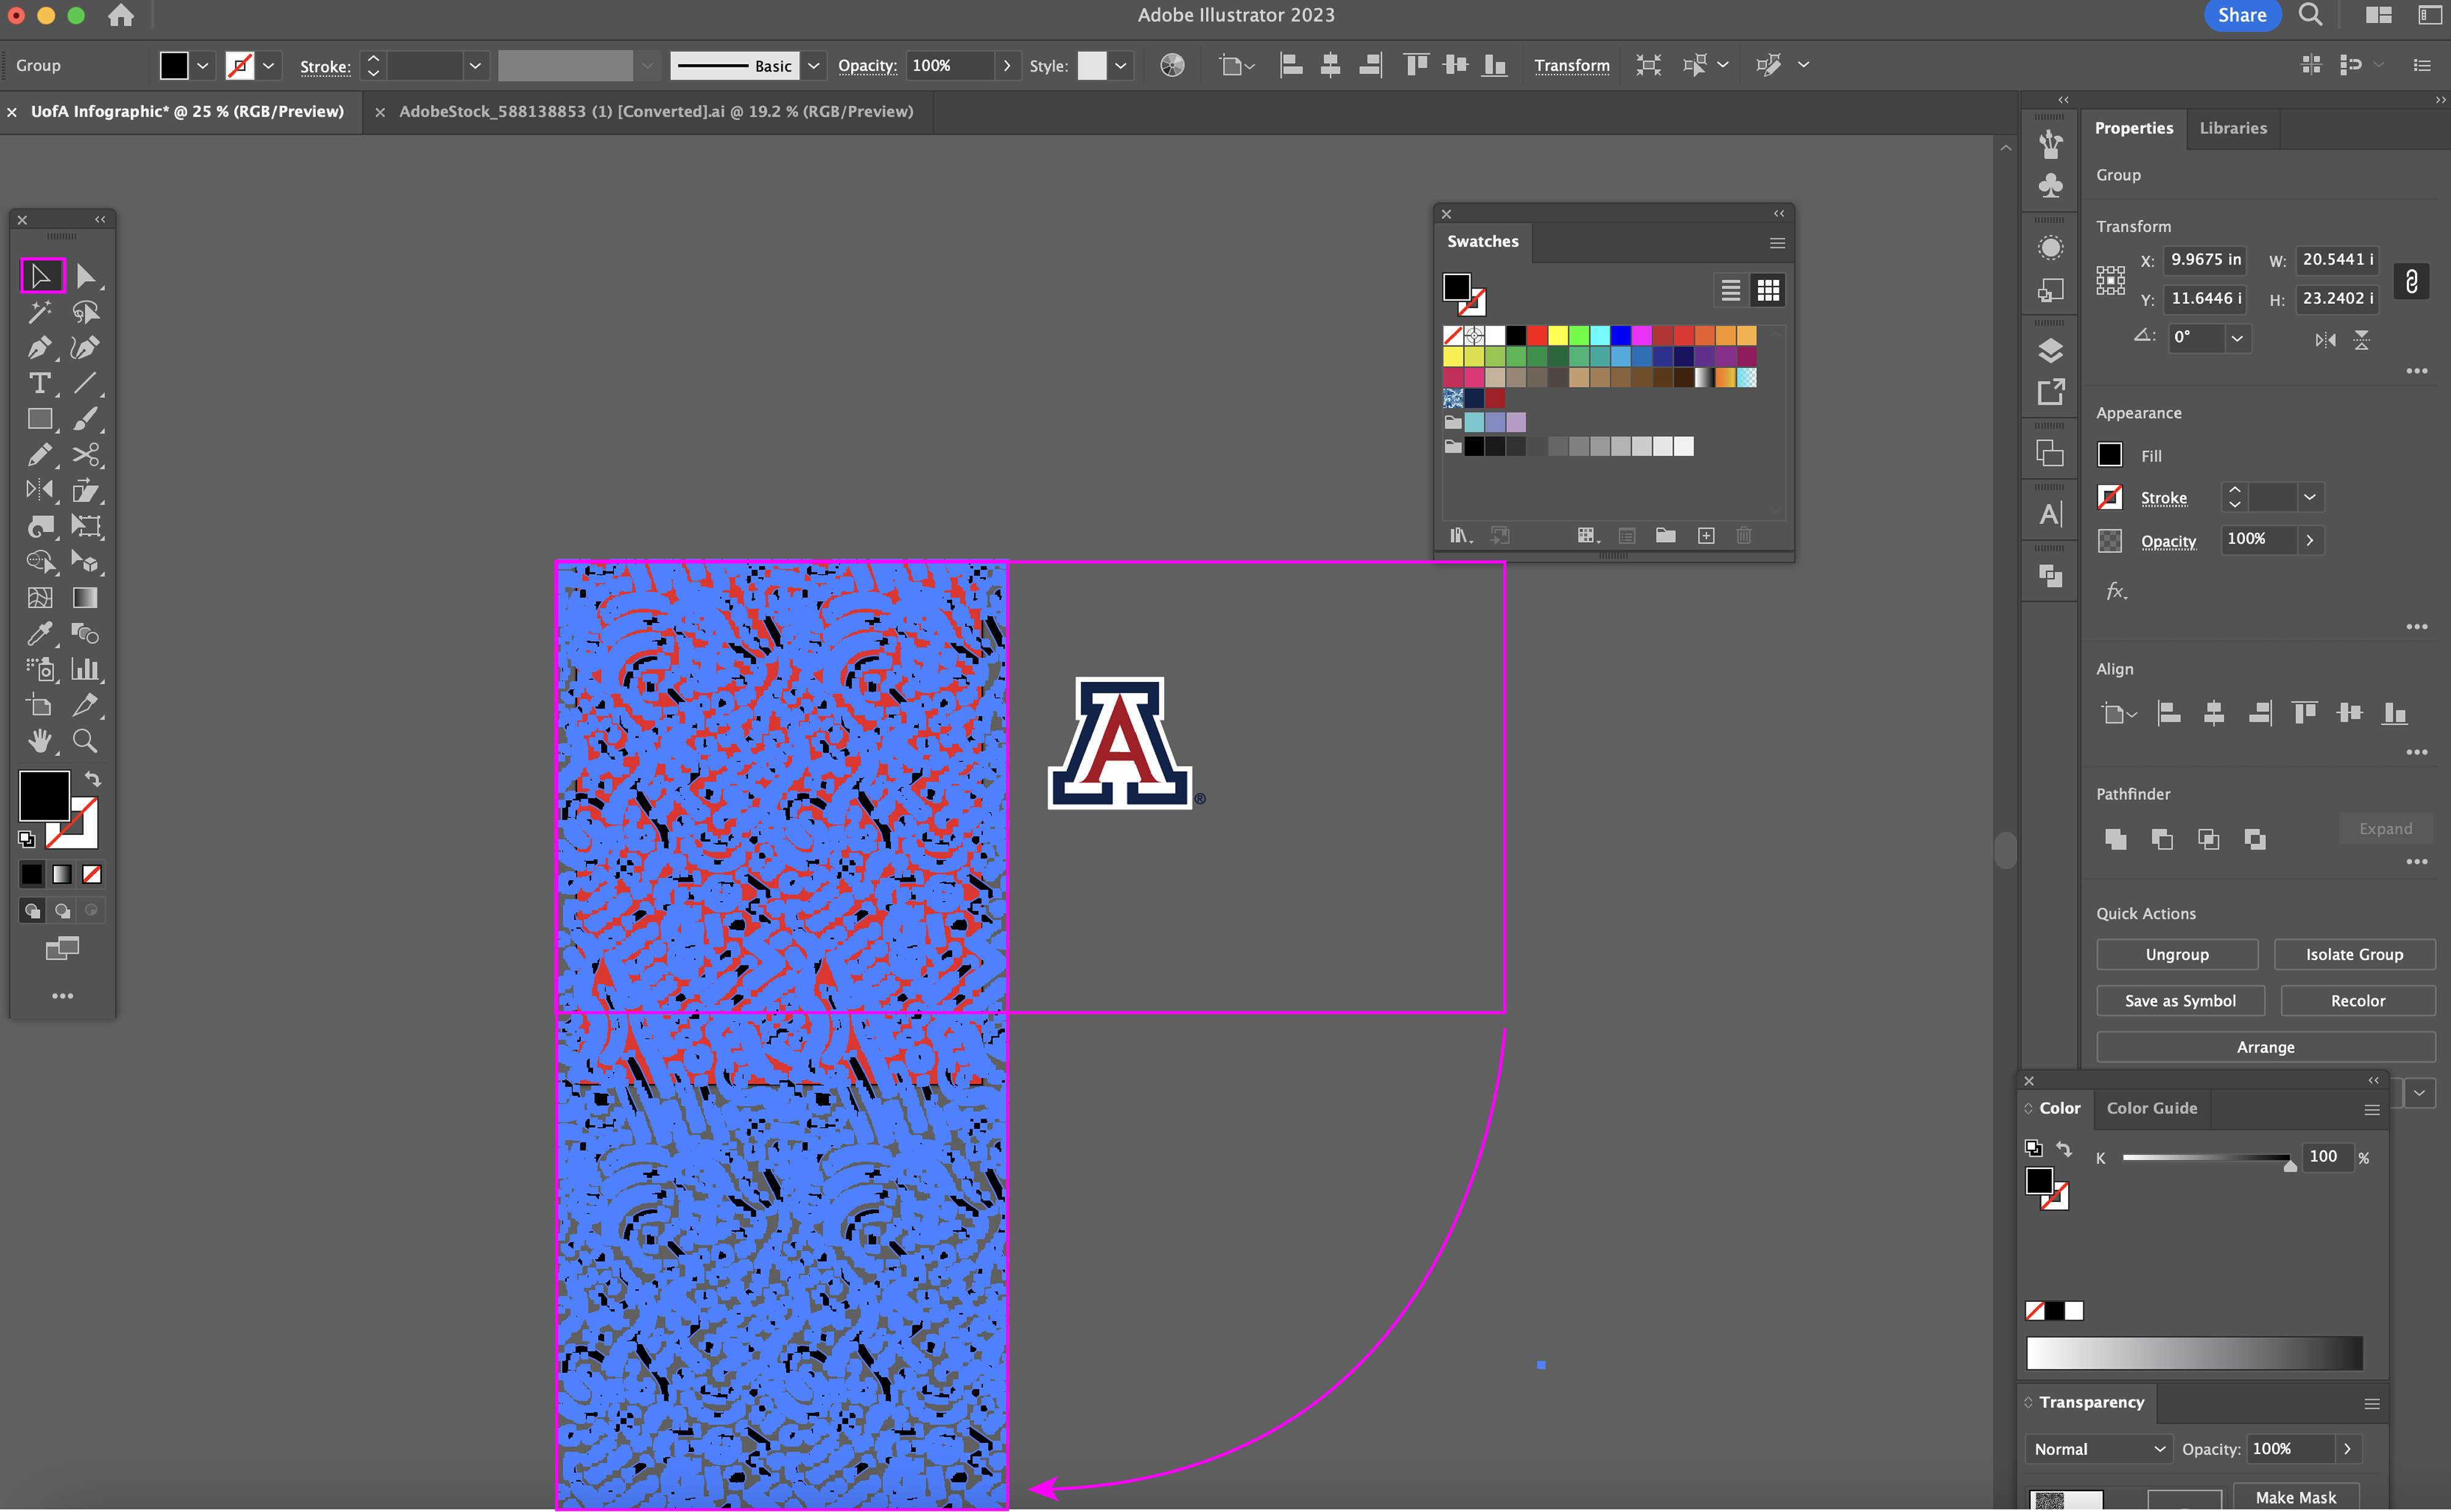Open the blending mode Normal dropdown
This screenshot has height=1512, width=2451.
point(2099,1449)
